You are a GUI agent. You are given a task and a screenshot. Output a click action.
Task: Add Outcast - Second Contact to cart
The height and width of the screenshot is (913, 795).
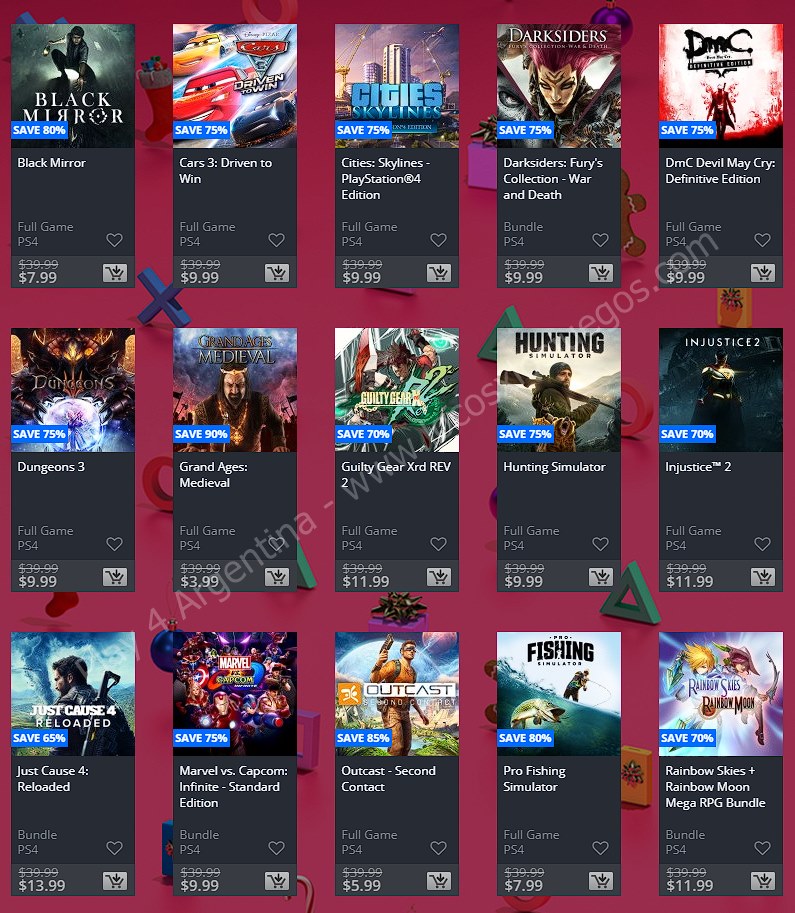point(439,880)
